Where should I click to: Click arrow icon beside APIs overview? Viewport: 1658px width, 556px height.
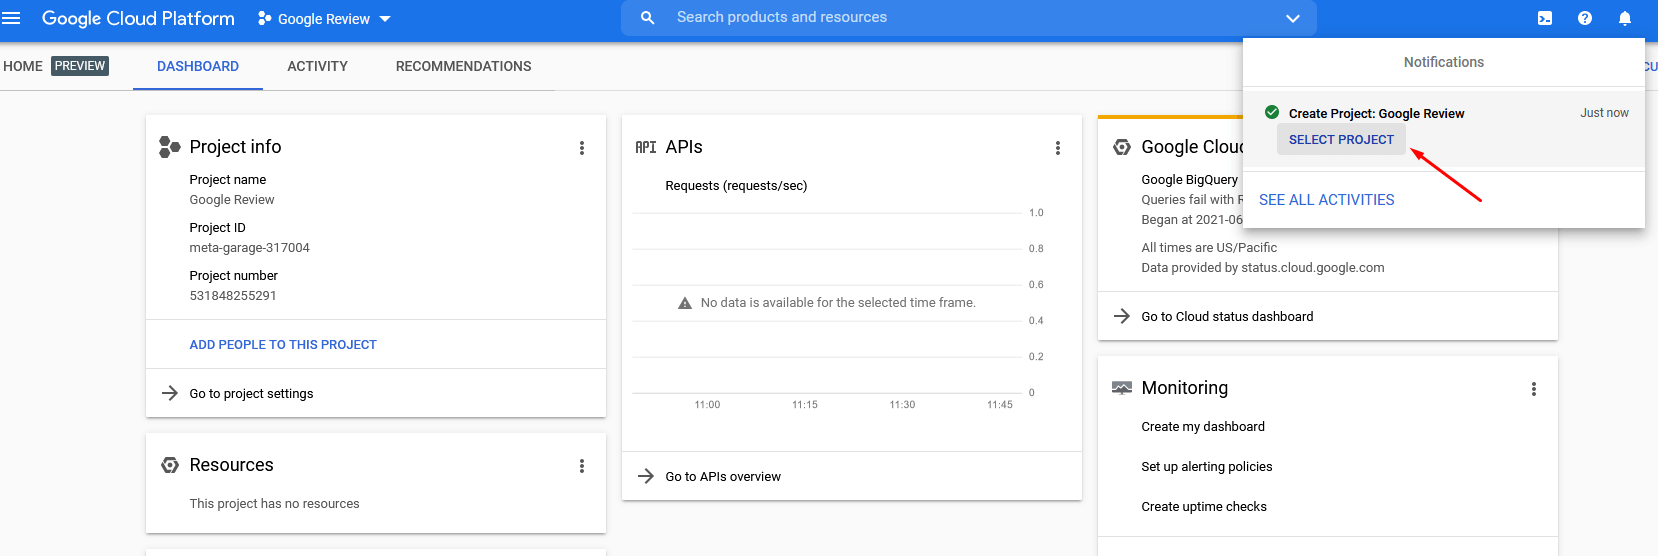(x=646, y=476)
